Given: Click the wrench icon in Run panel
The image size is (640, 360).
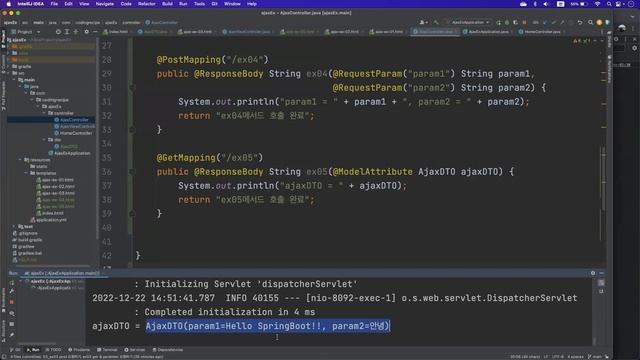Looking at the screenshot, I should point(12,291).
